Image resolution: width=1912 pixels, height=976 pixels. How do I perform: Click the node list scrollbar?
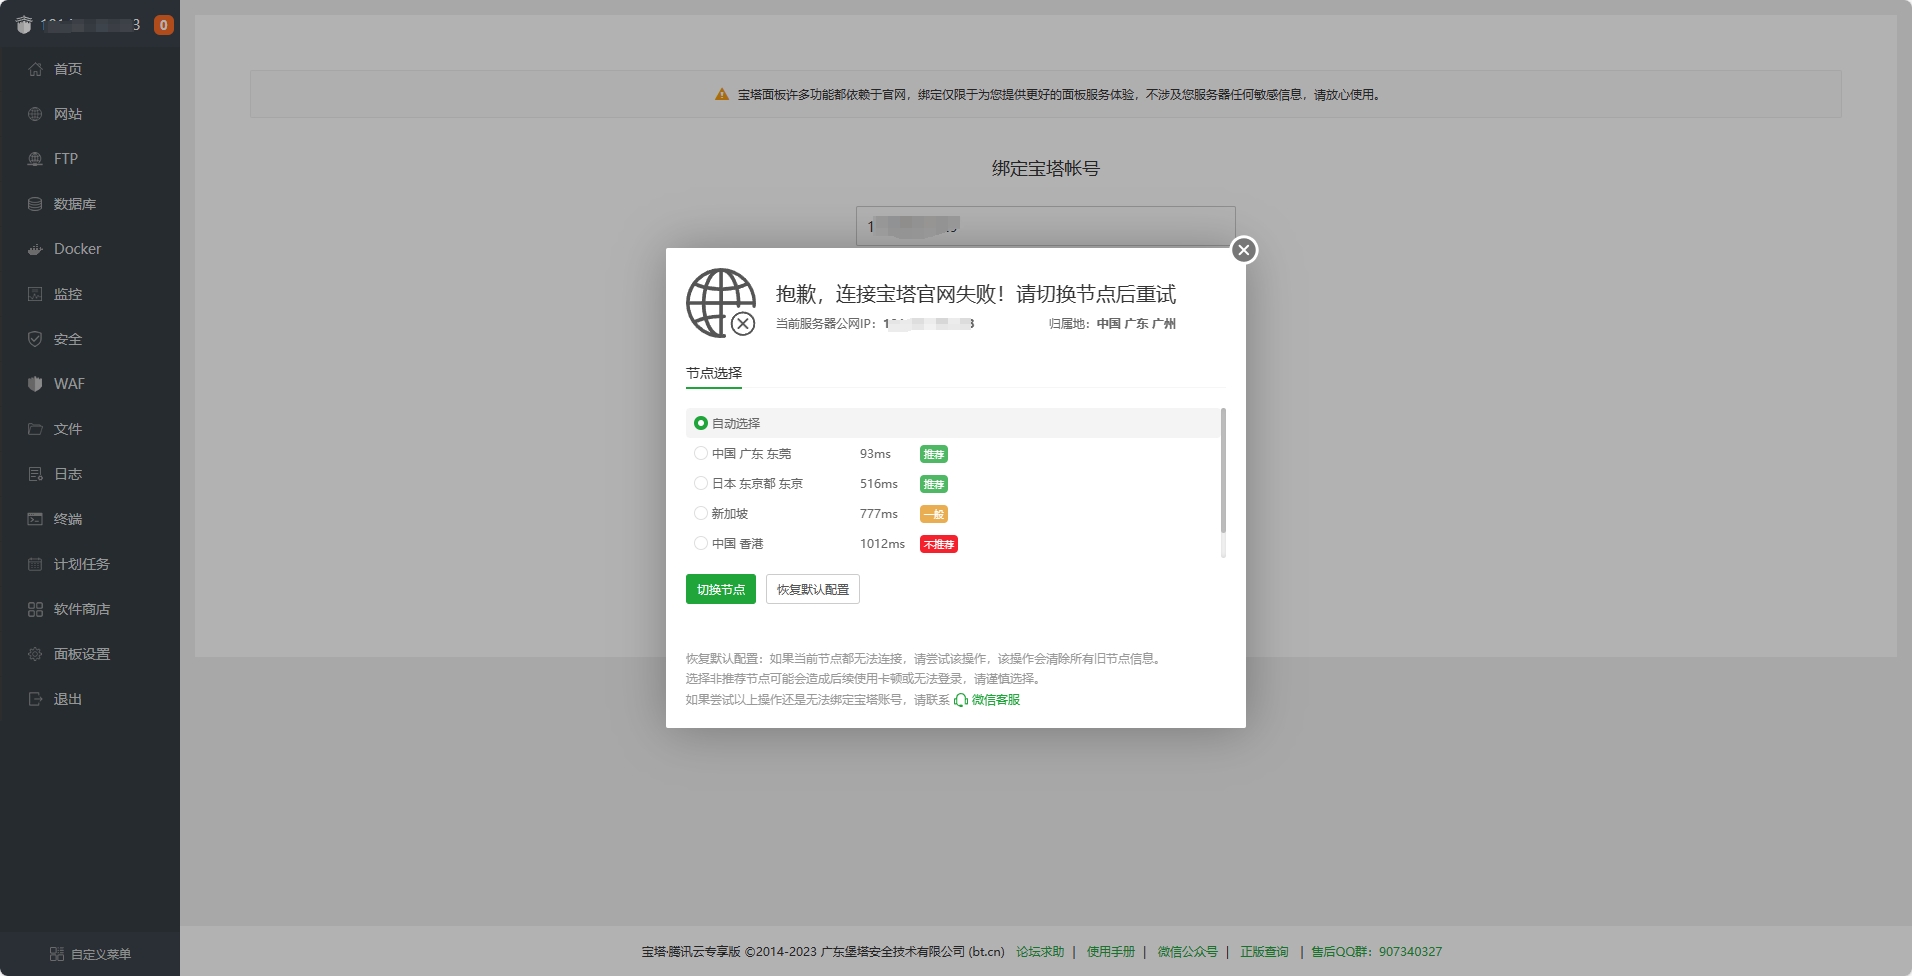(1223, 470)
